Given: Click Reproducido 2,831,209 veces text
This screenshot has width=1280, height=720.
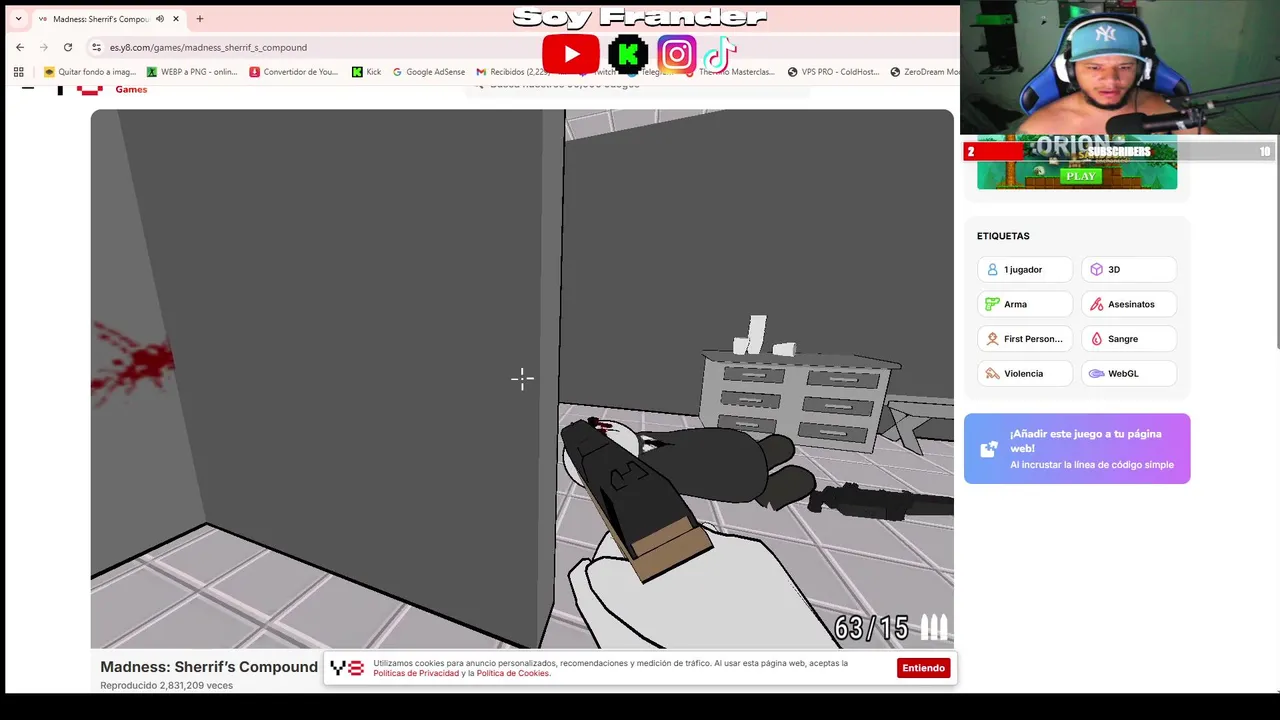Looking at the screenshot, I should pyautogui.click(x=166, y=686).
